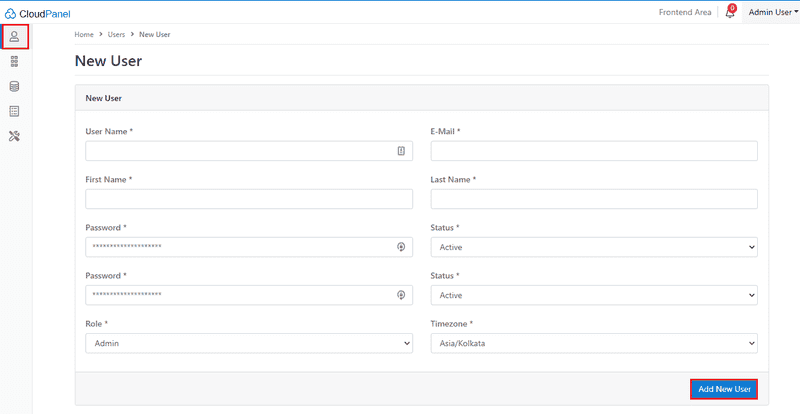
Task: Go to Home in the breadcrumb
Action: pos(84,35)
